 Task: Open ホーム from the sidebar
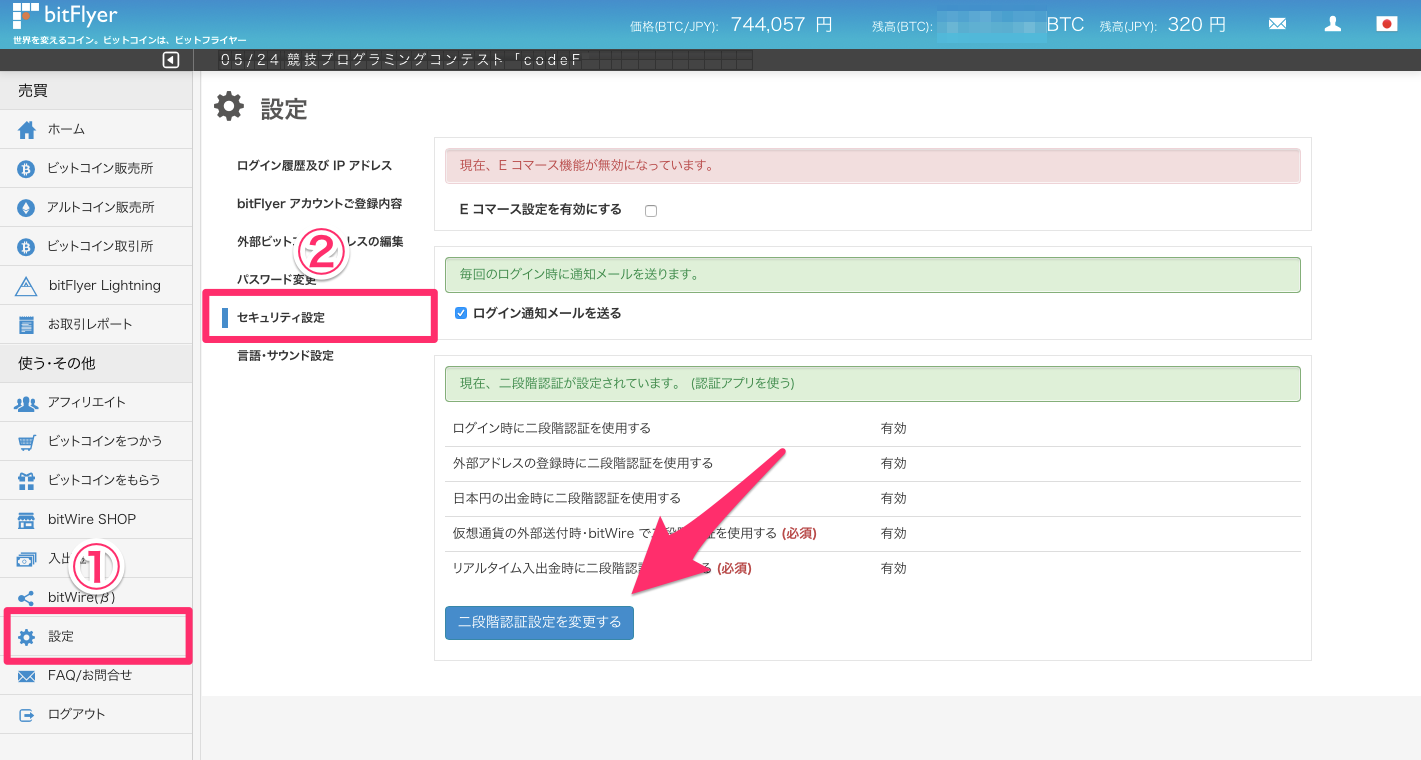click(66, 130)
